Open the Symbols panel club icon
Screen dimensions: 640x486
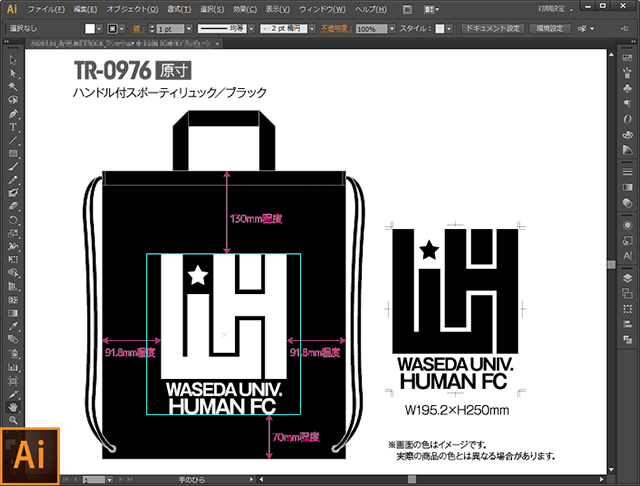[627, 87]
